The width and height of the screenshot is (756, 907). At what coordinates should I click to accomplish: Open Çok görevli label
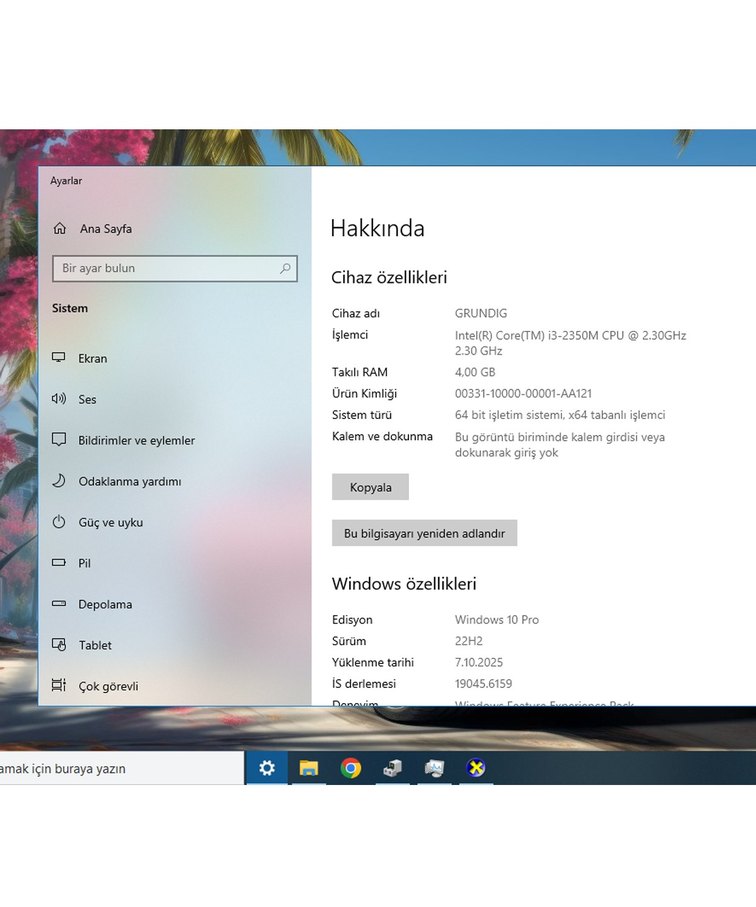[108, 687]
